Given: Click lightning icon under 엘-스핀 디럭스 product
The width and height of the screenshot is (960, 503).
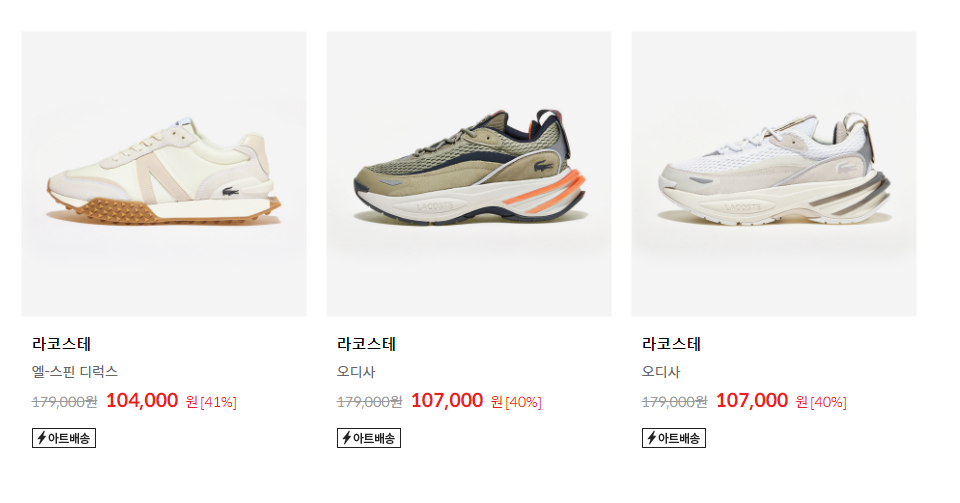Looking at the screenshot, I should click(42, 438).
